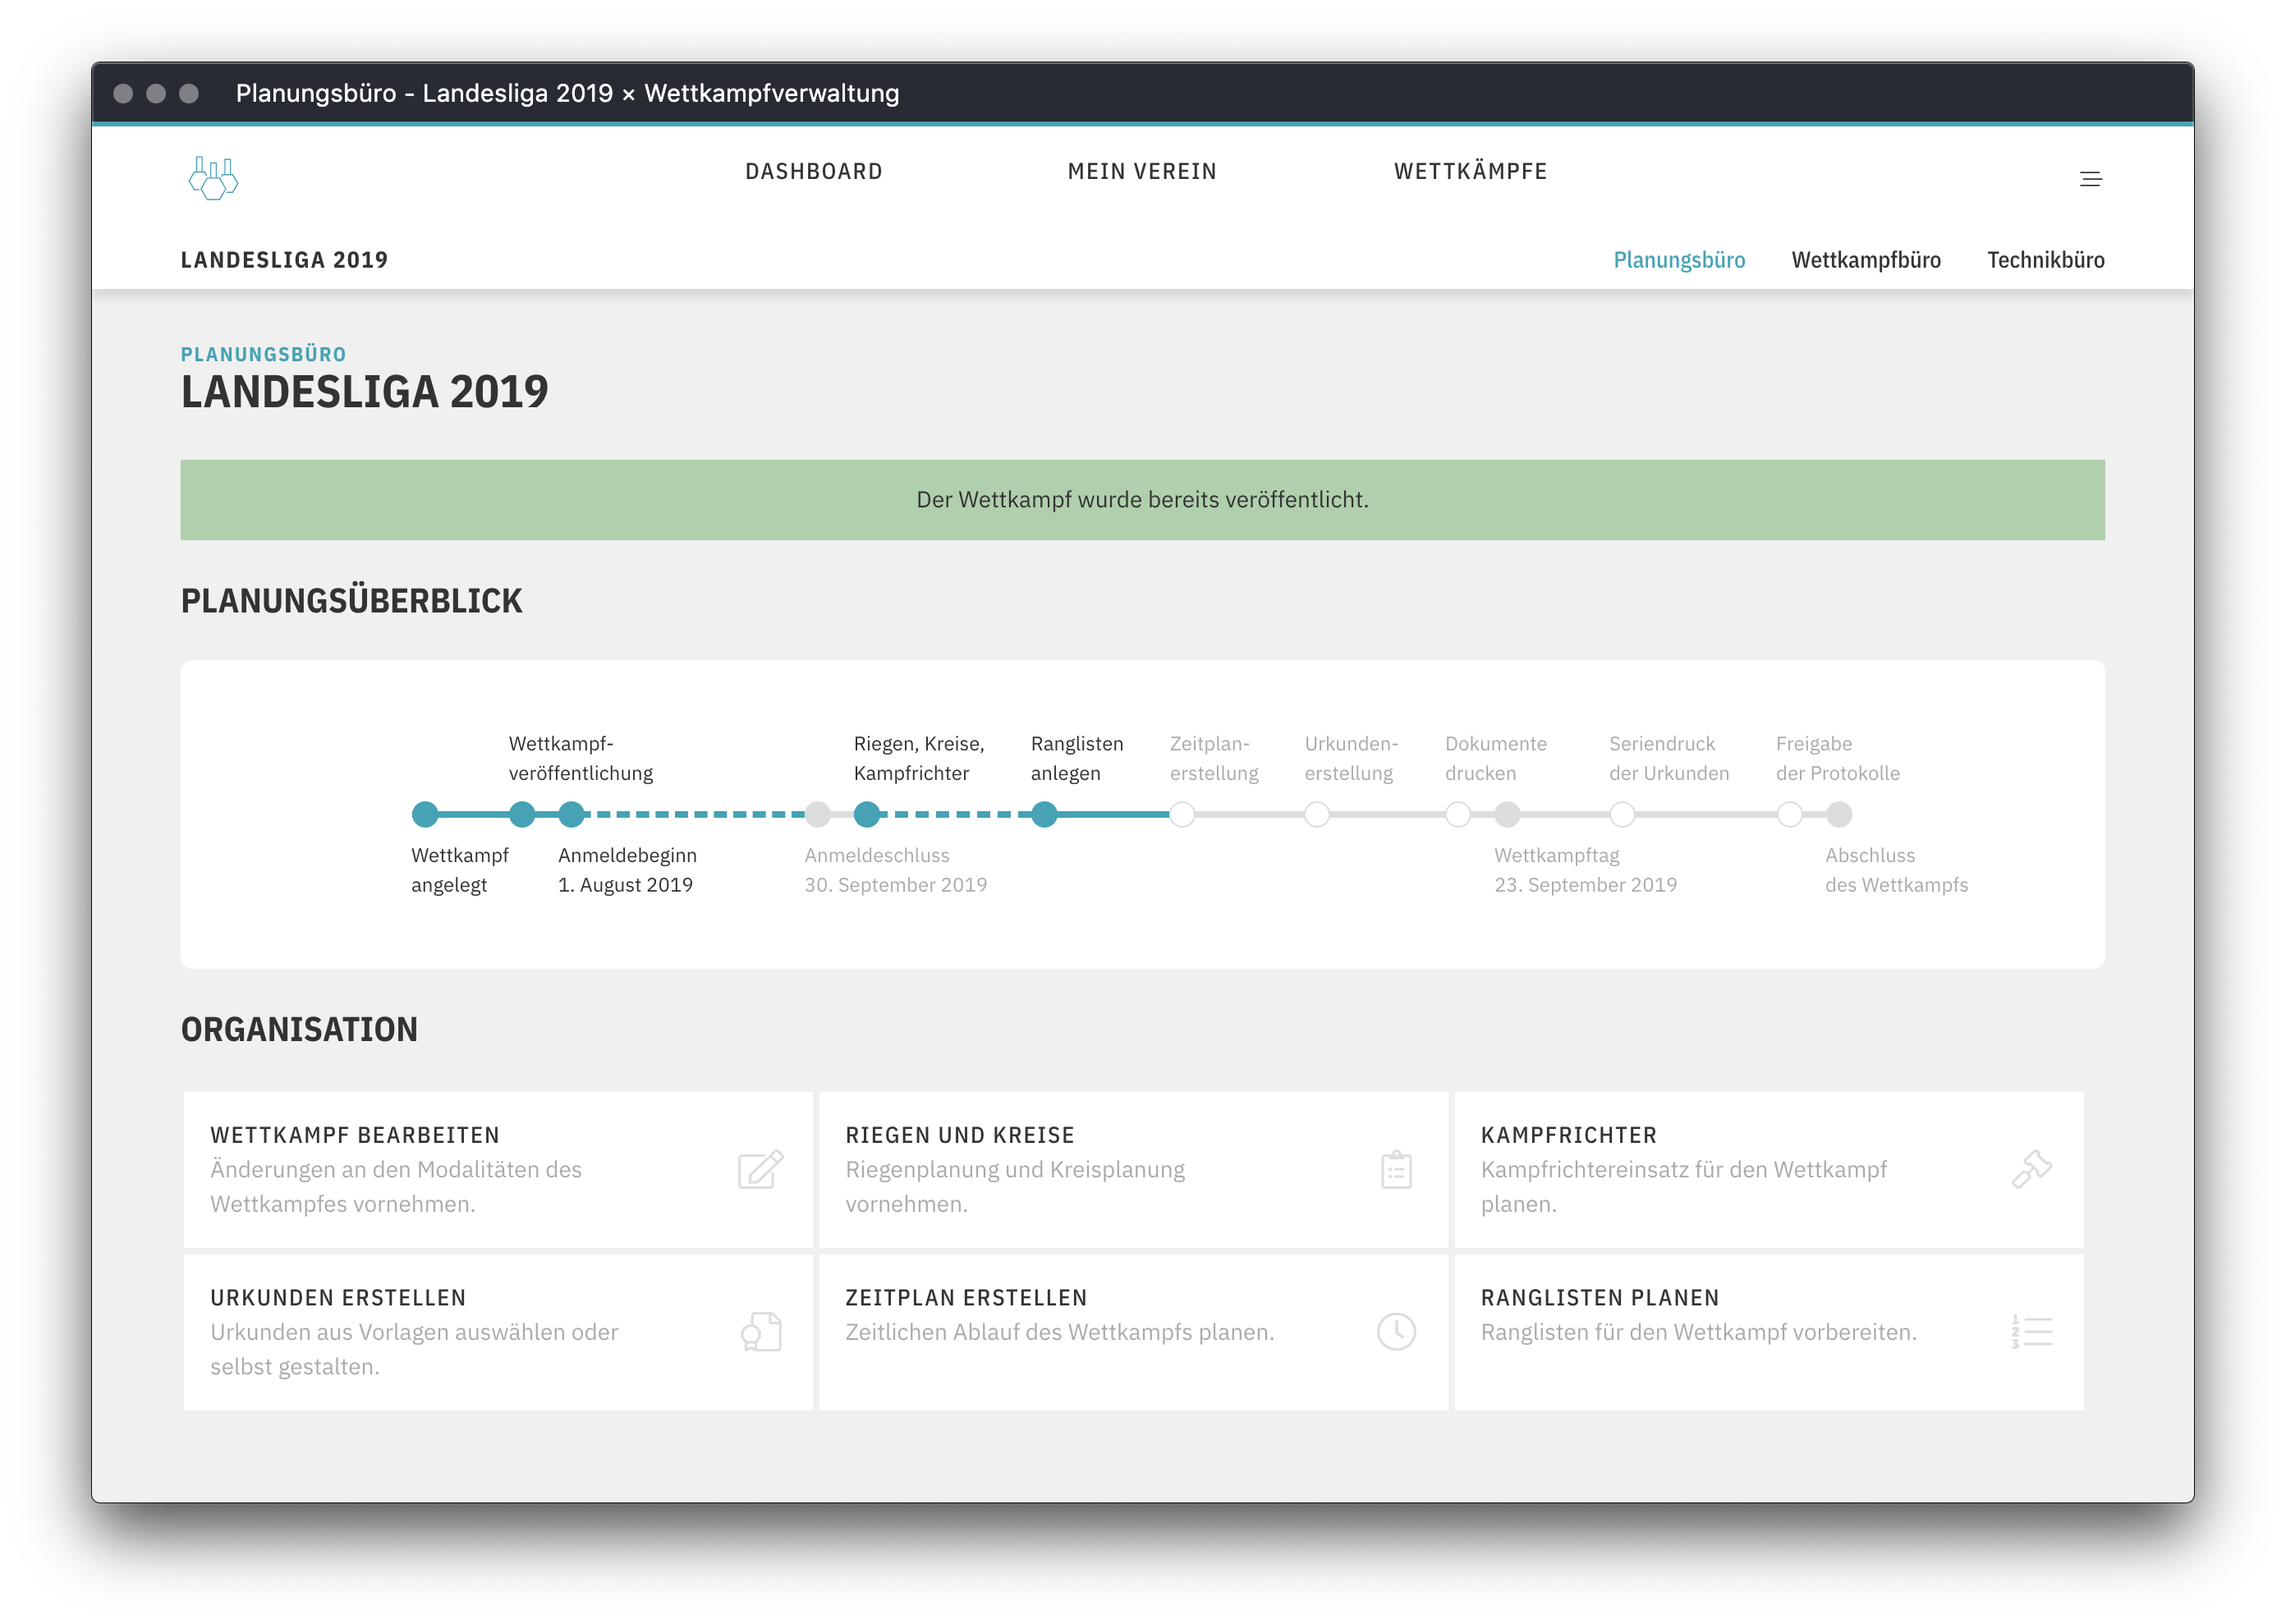Switch to the Technikbüro tab
The width and height of the screenshot is (2286, 1624).
tap(2045, 260)
